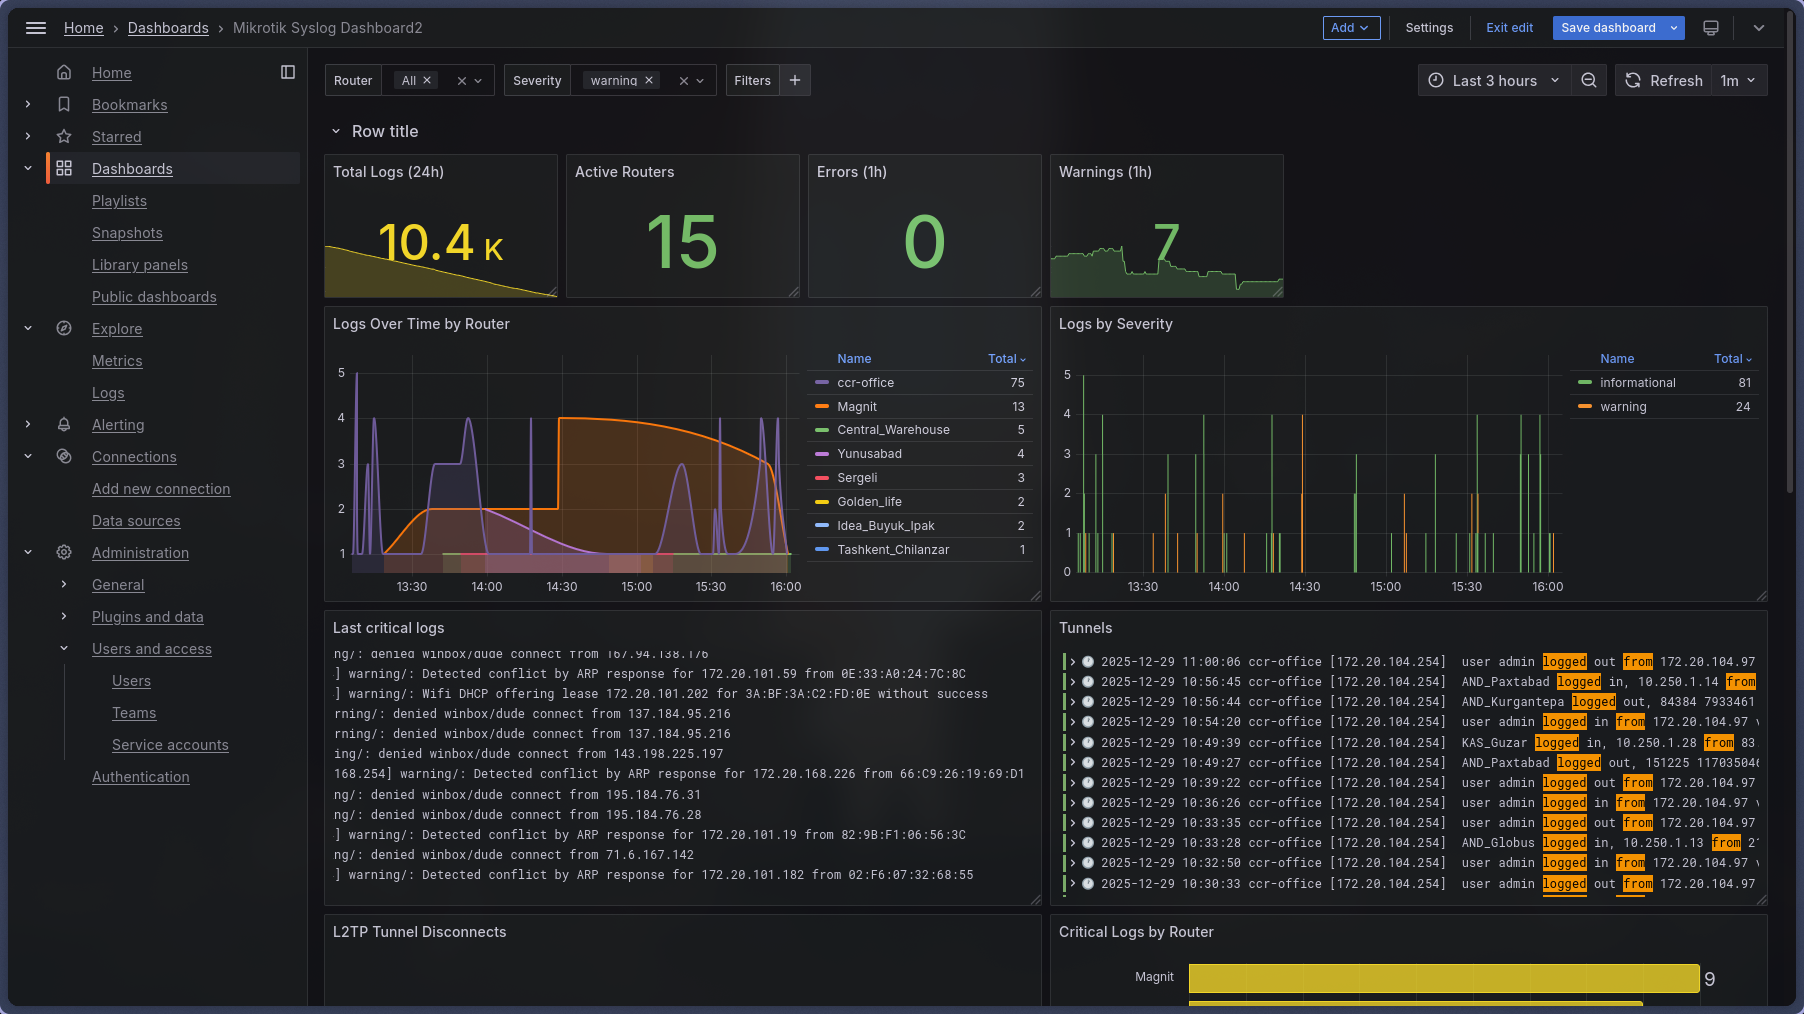This screenshot has height=1014, width=1804.
Task: Click the Connections icon in the sidebar
Action: (63, 456)
